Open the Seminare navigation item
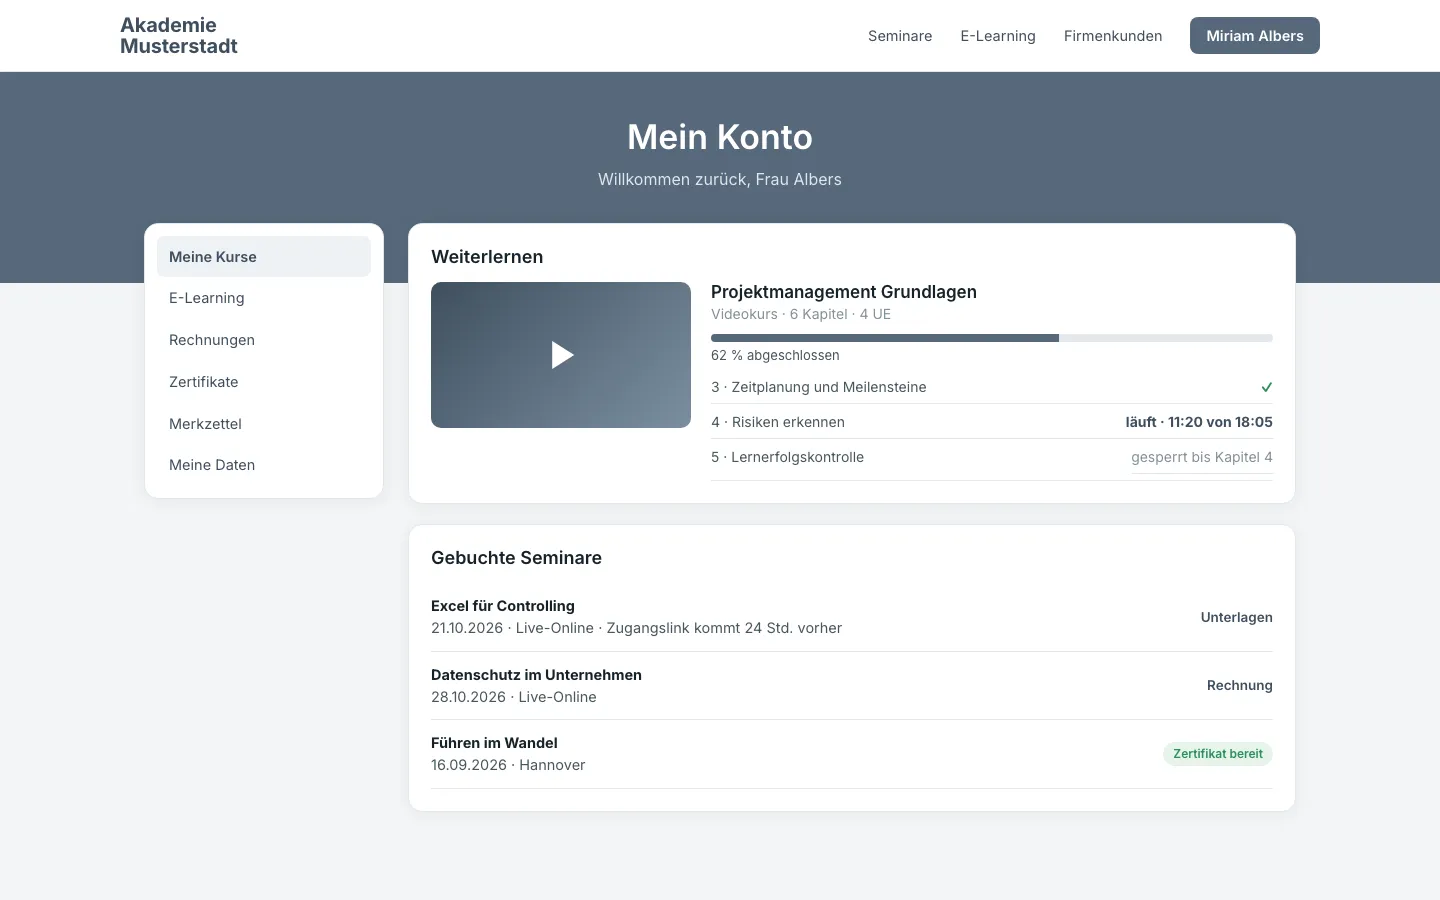The height and width of the screenshot is (900, 1440). (x=900, y=36)
